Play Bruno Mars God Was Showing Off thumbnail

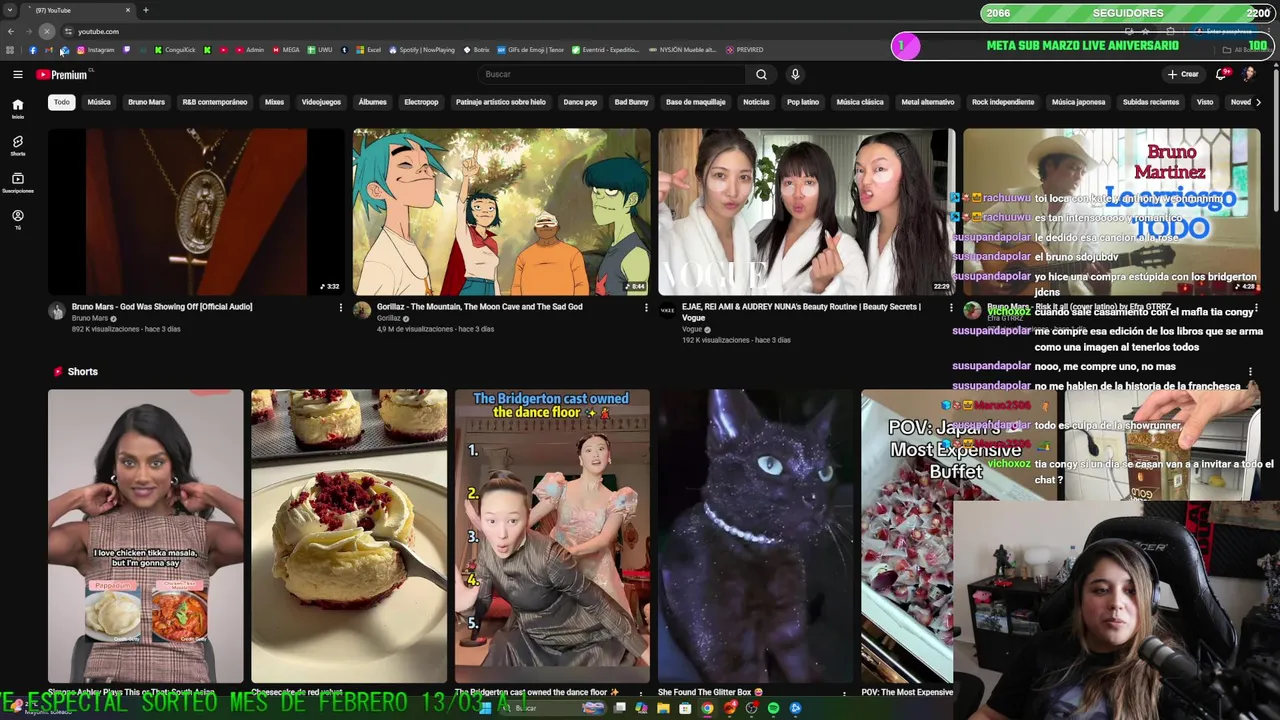coord(196,212)
